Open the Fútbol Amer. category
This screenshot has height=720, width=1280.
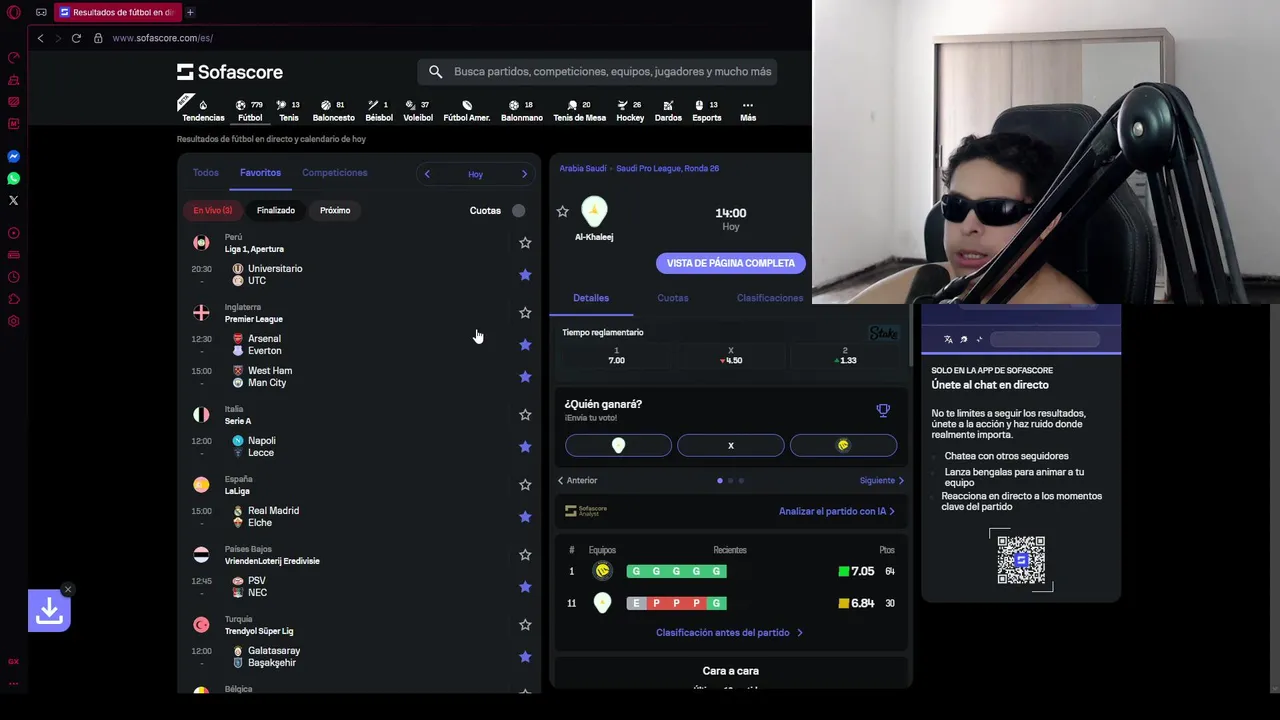tap(467, 110)
